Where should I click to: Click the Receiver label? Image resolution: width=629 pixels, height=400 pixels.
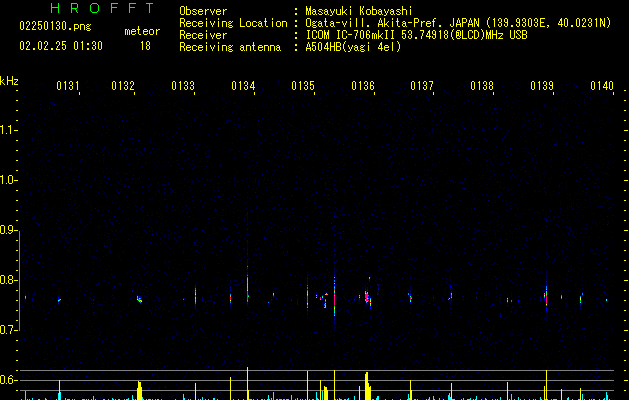203,35
